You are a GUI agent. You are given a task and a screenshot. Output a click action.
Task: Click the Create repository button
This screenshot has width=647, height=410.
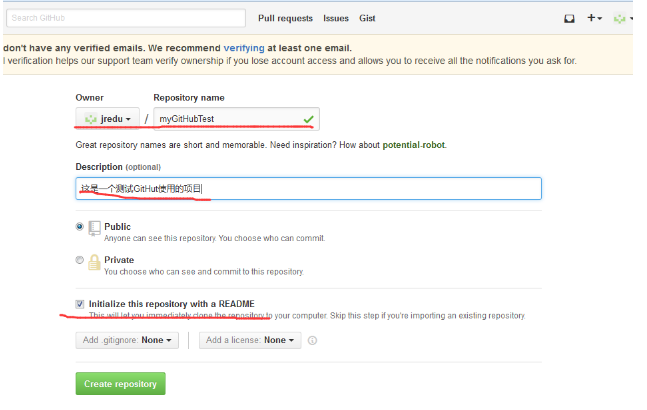(120, 384)
